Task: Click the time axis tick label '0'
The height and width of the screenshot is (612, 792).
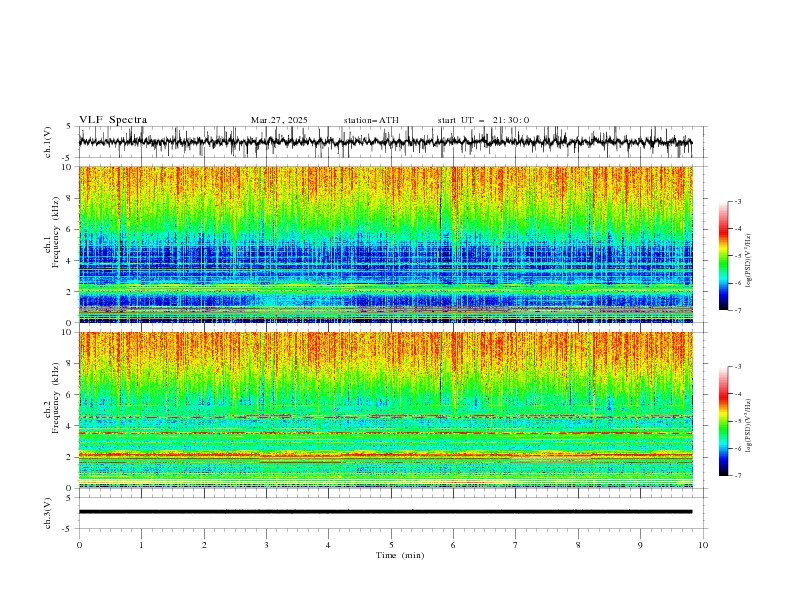Action: pyautogui.click(x=79, y=545)
